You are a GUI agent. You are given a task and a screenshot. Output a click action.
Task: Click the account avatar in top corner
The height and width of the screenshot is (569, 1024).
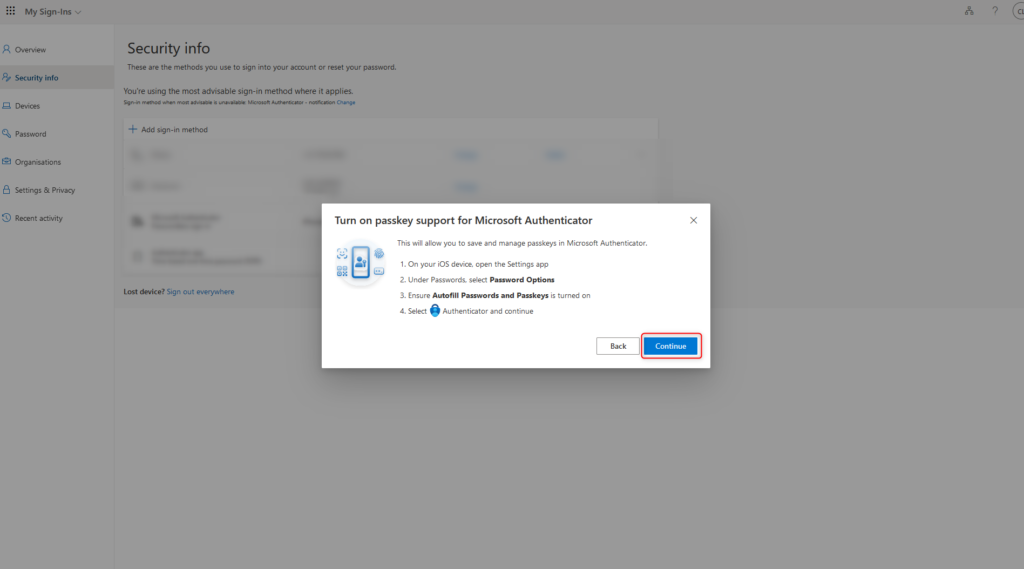click(x=1018, y=11)
